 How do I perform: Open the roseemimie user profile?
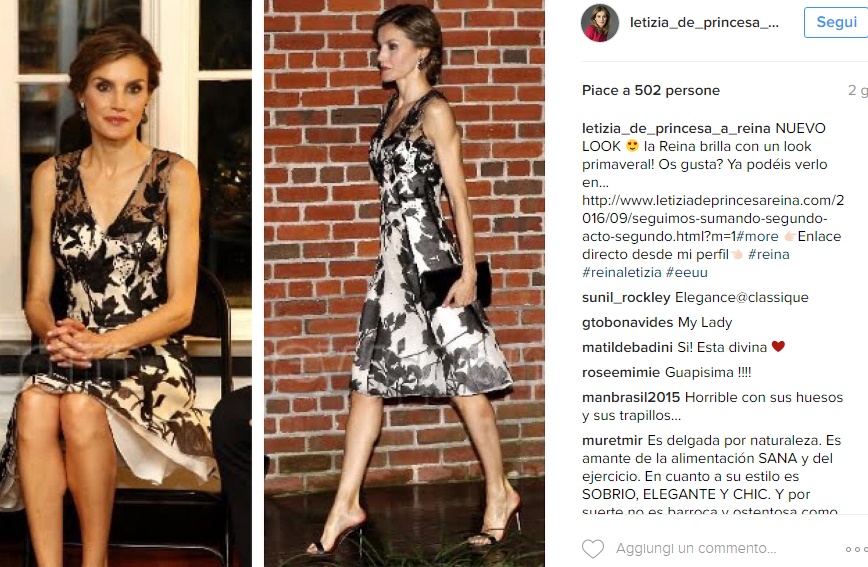coord(621,372)
